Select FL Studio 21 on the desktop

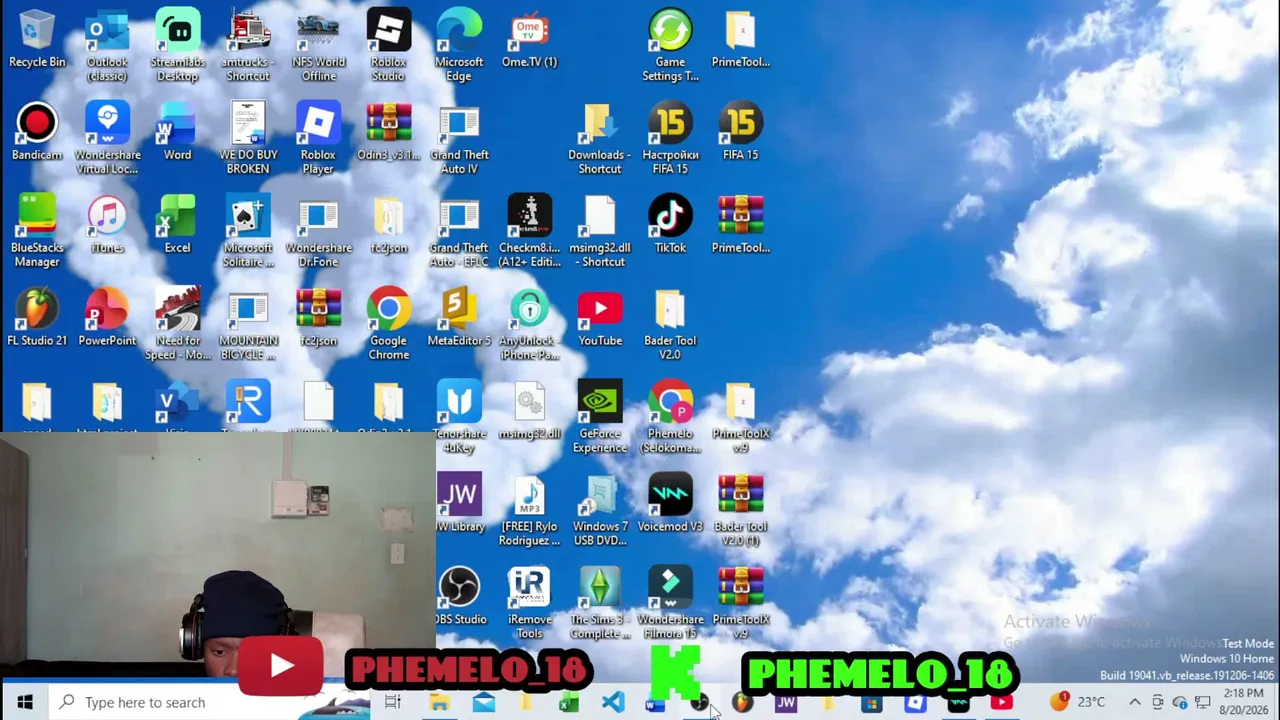tap(37, 319)
